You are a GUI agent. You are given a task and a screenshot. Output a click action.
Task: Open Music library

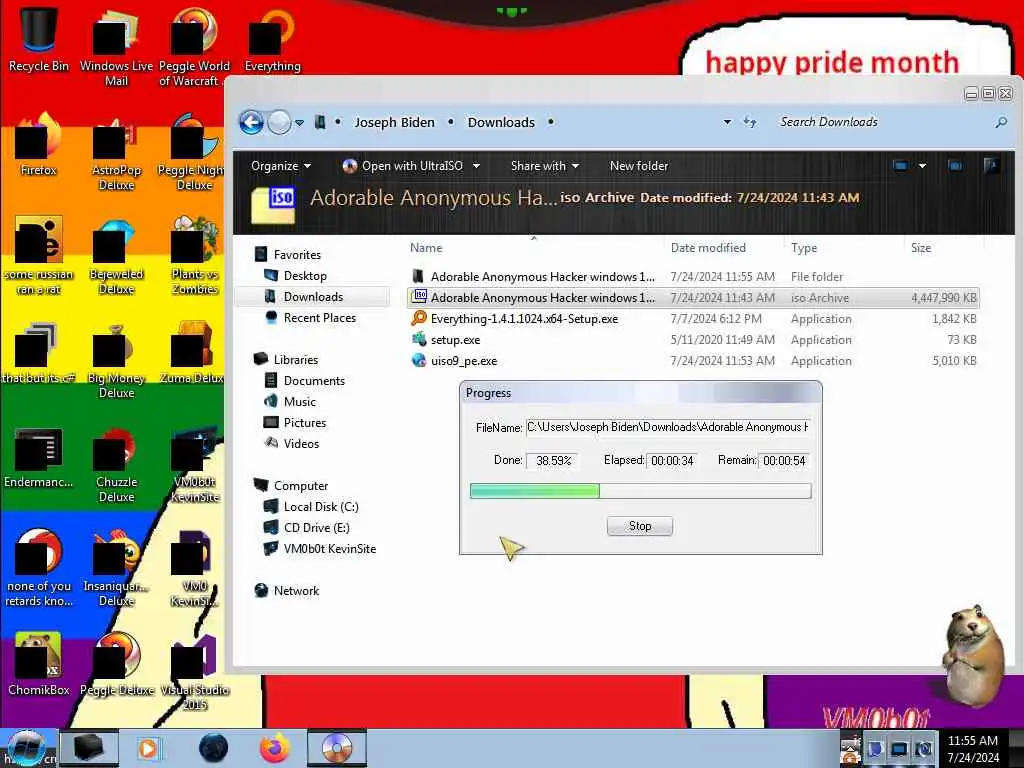pos(299,402)
